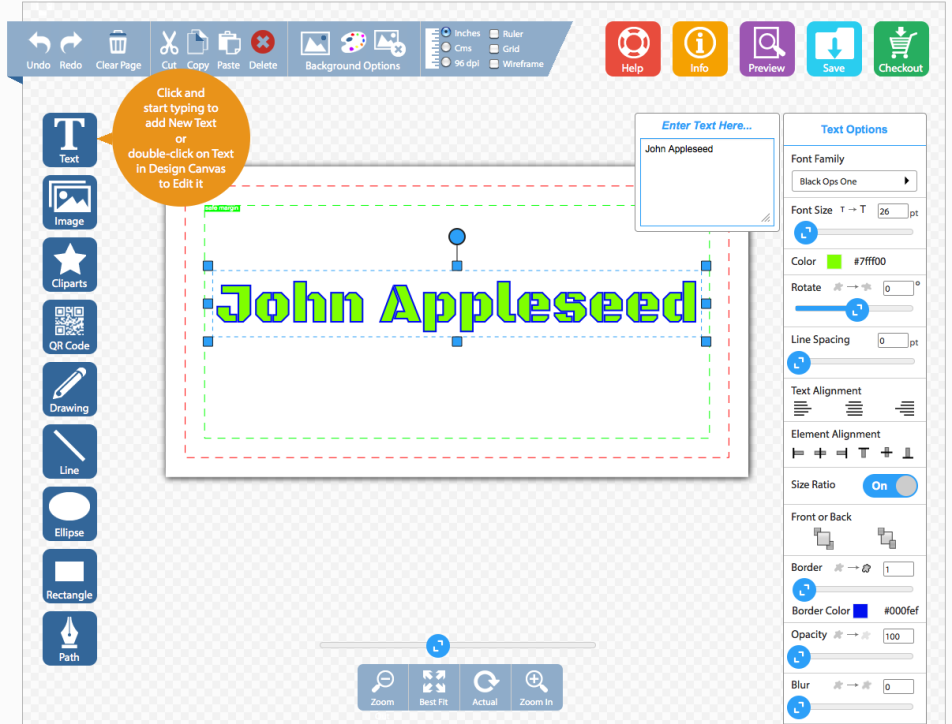Select the Image tool
The height and width of the screenshot is (724, 952).
coord(69,202)
